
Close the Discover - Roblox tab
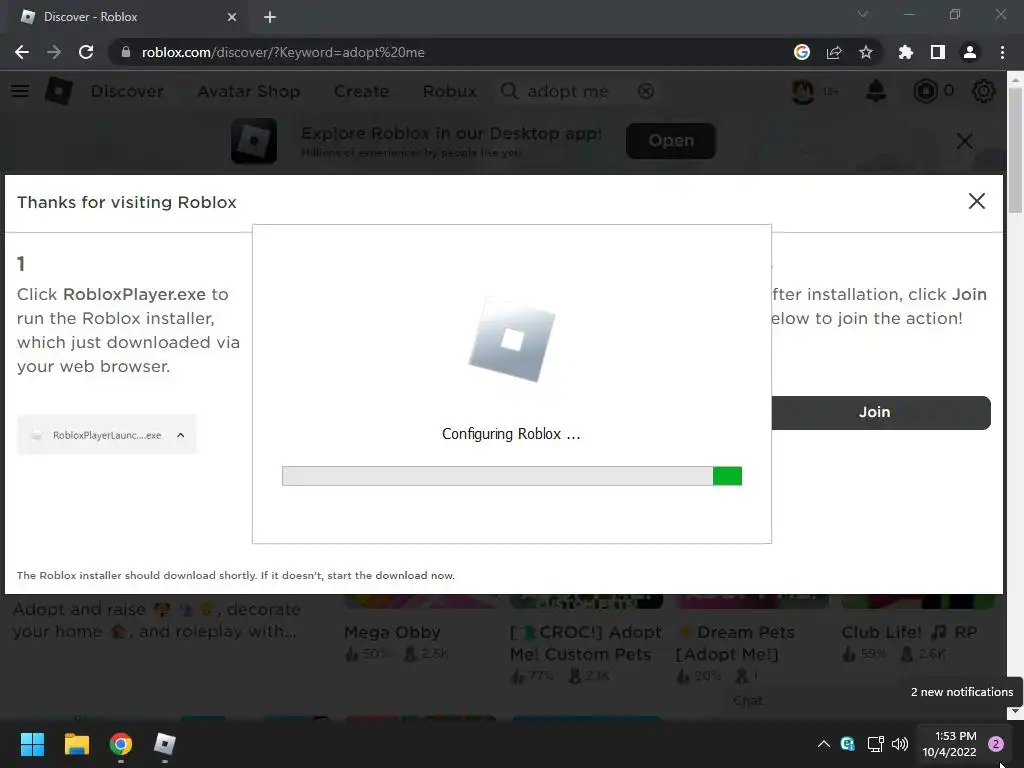click(x=232, y=17)
